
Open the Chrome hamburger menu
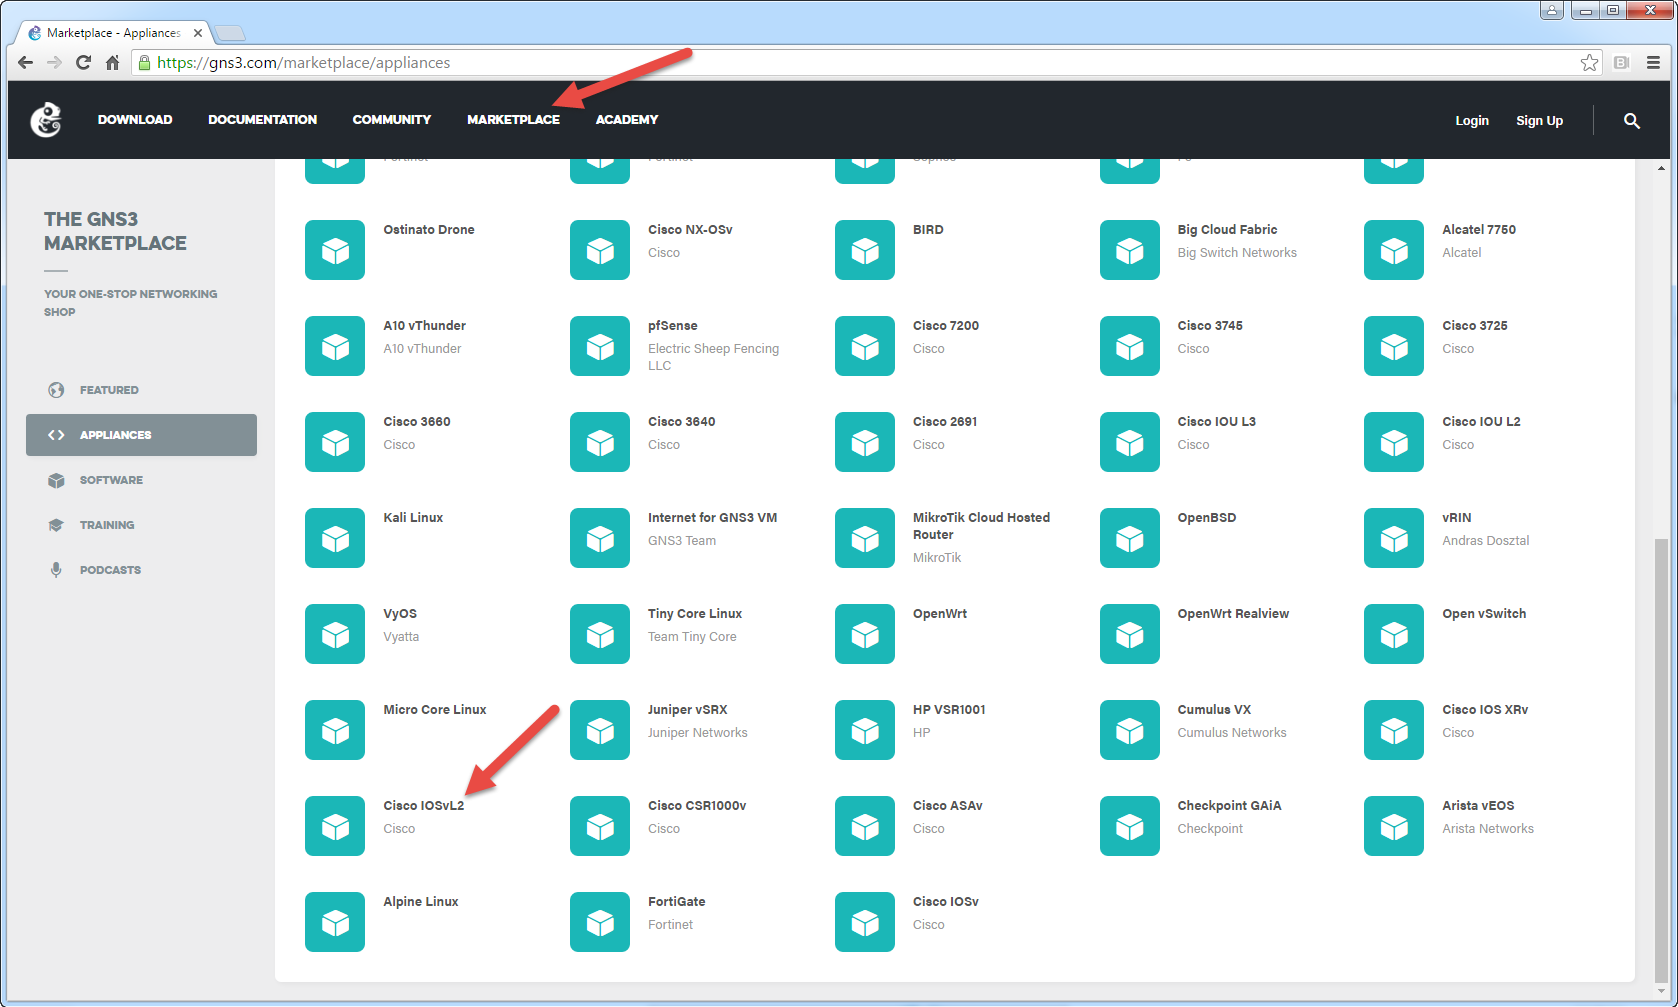point(1653,63)
